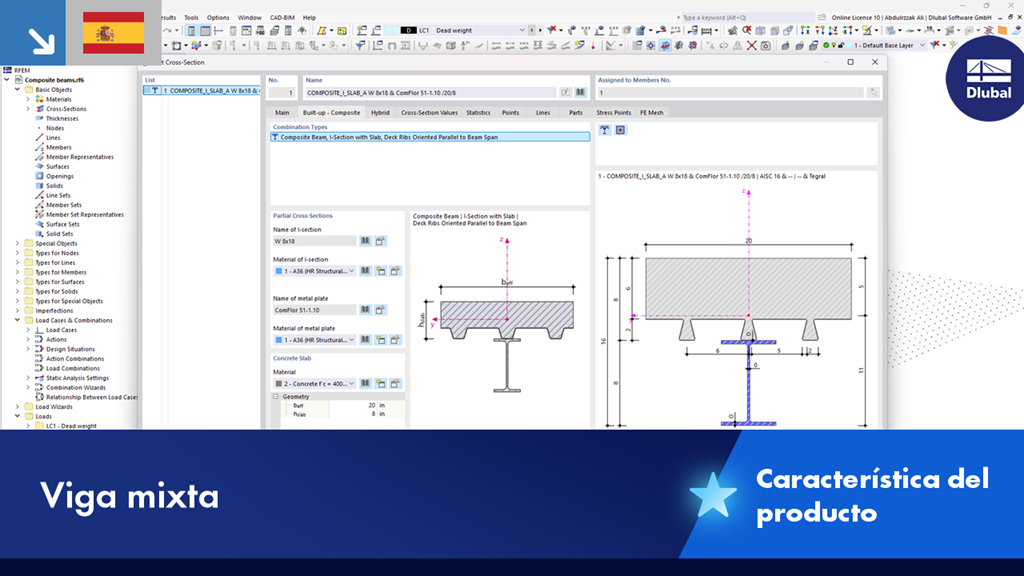This screenshot has height=576, width=1024.
Task: Expand the Materials tree node
Action: tap(28, 99)
